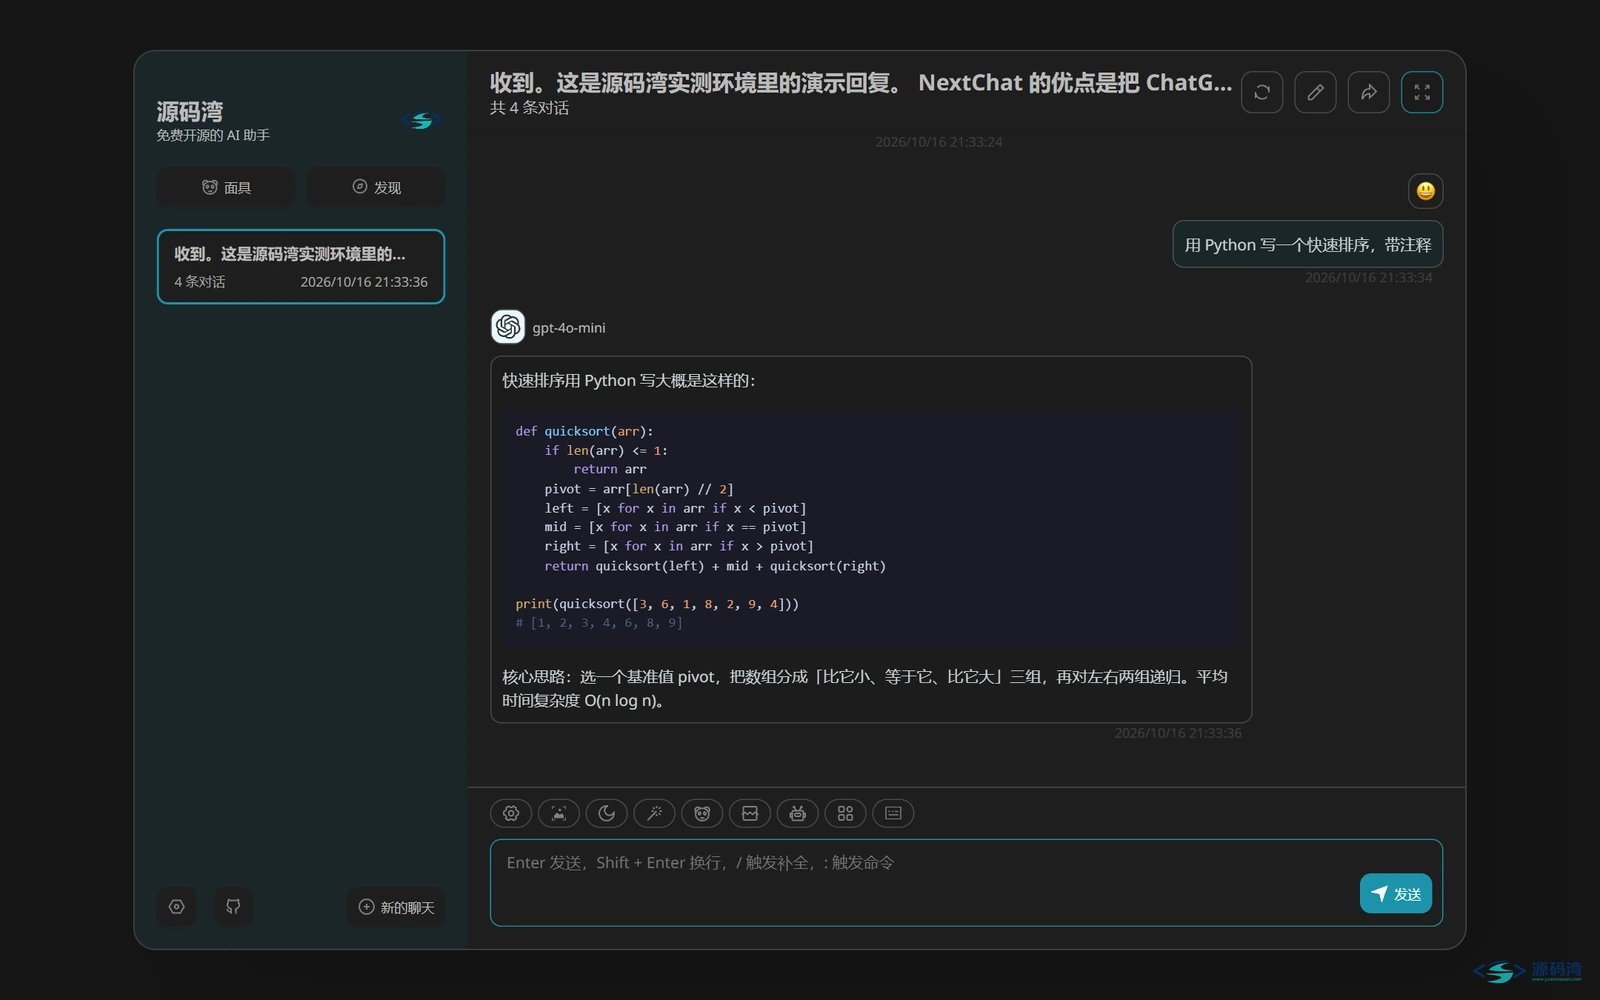Focus the message input field
This screenshot has width=1600, height=1000.
(966, 883)
